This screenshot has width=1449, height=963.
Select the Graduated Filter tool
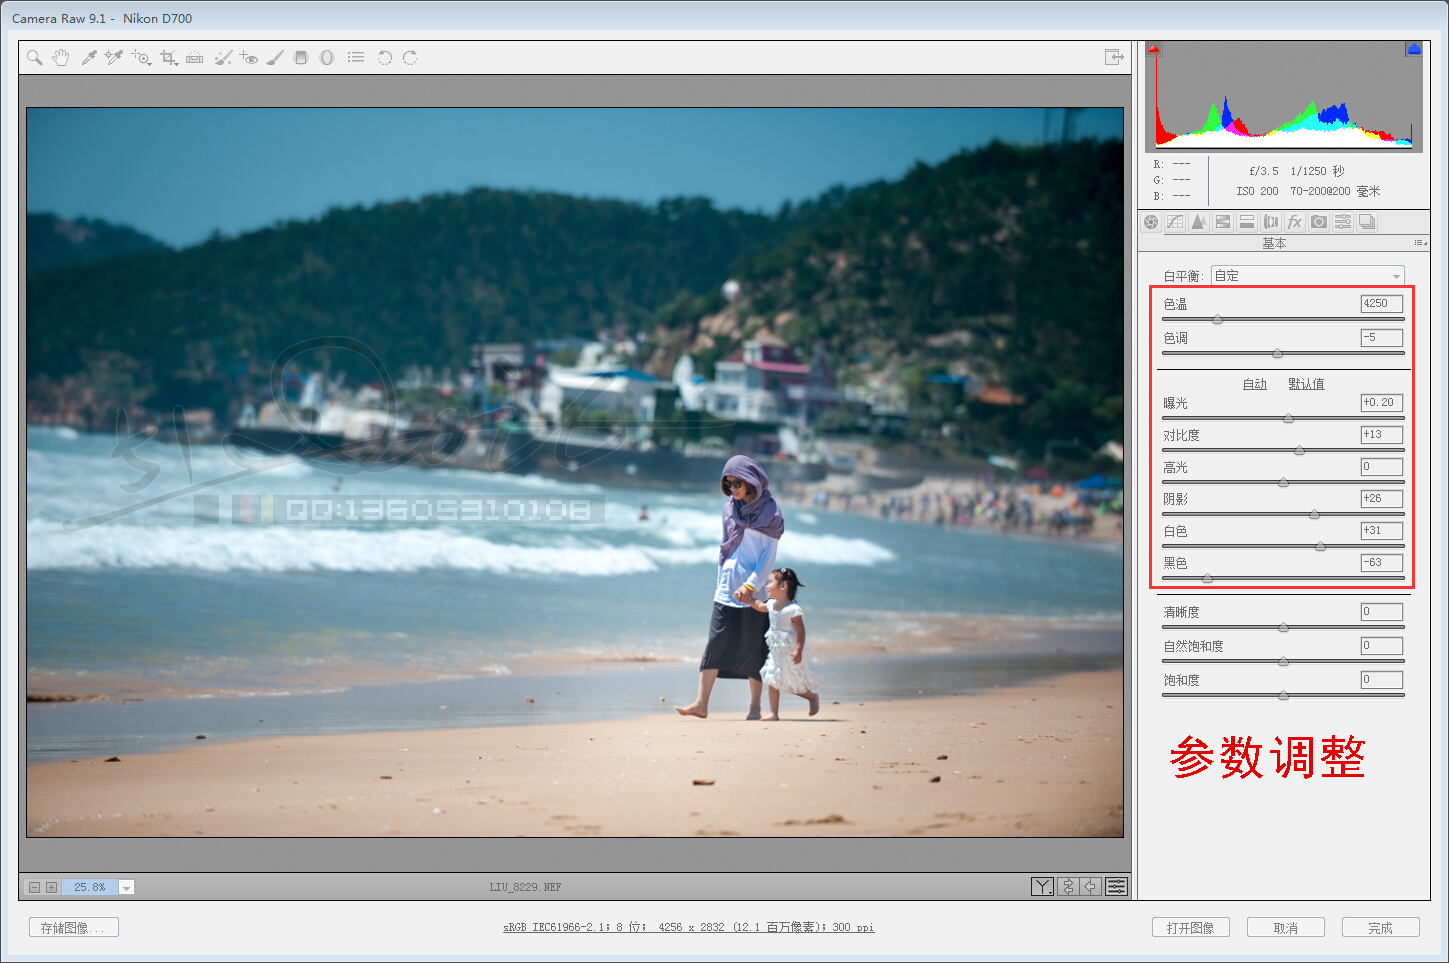pos(301,58)
